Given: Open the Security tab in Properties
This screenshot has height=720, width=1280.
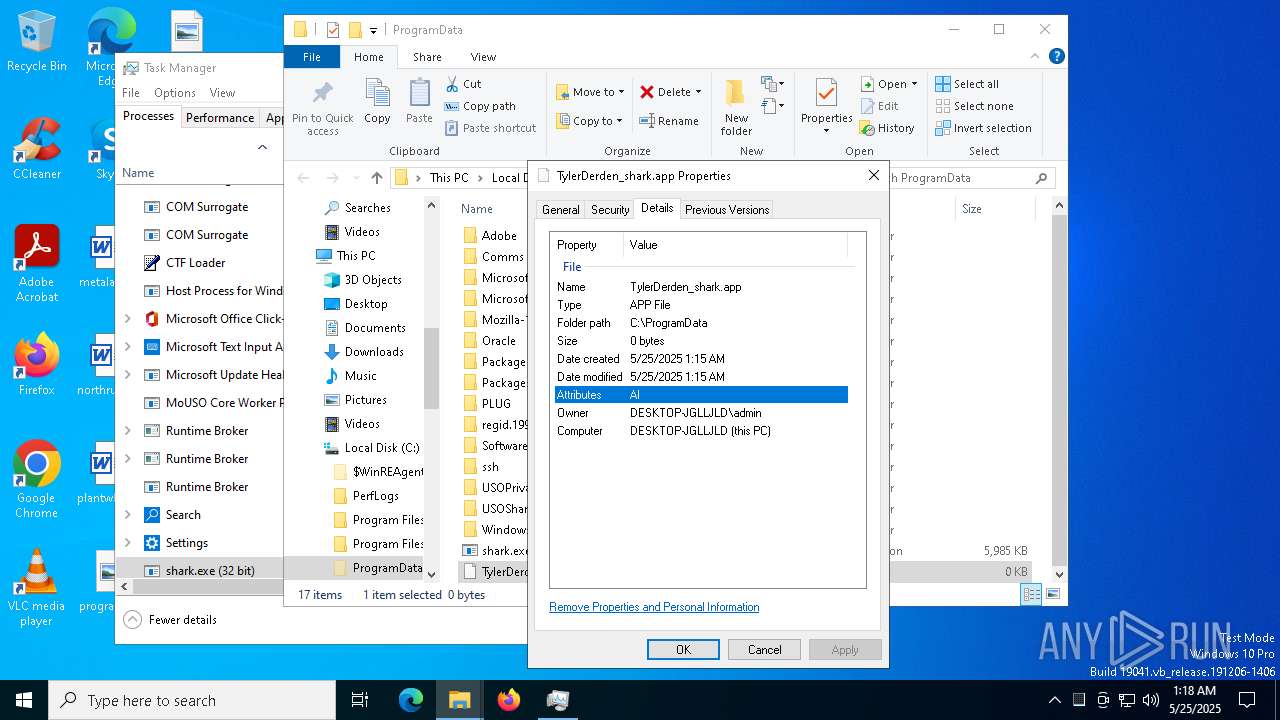Looking at the screenshot, I should 610,210.
